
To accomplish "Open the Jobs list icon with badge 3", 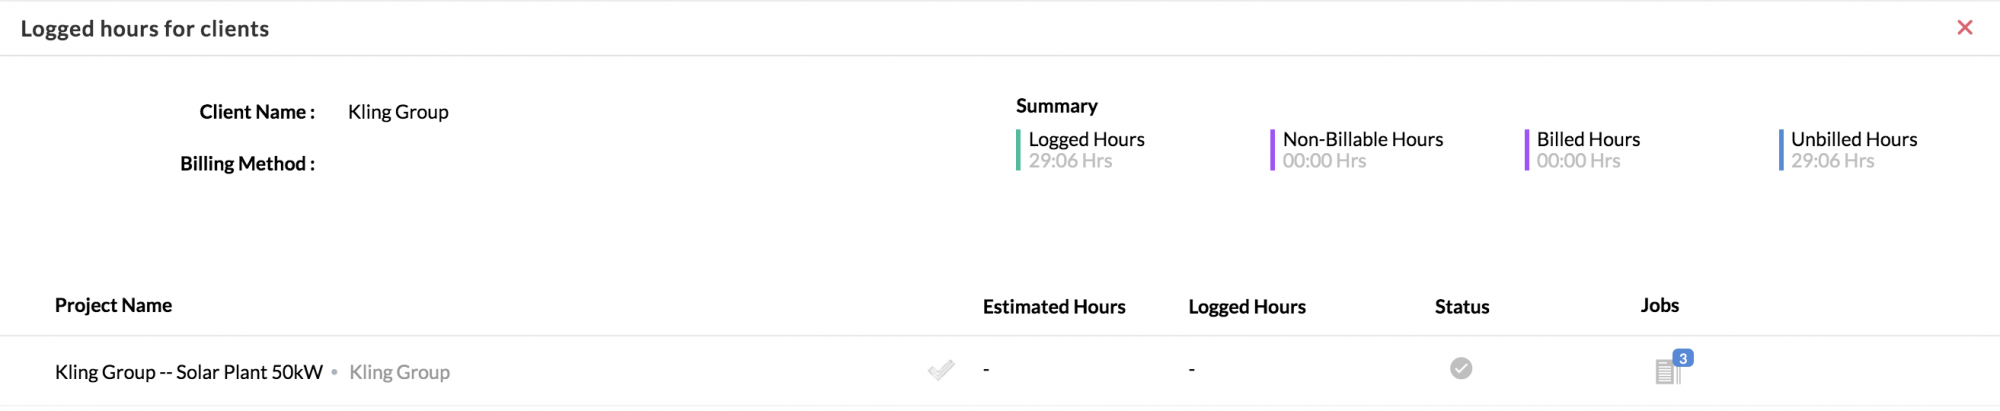I will tap(1667, 372).
